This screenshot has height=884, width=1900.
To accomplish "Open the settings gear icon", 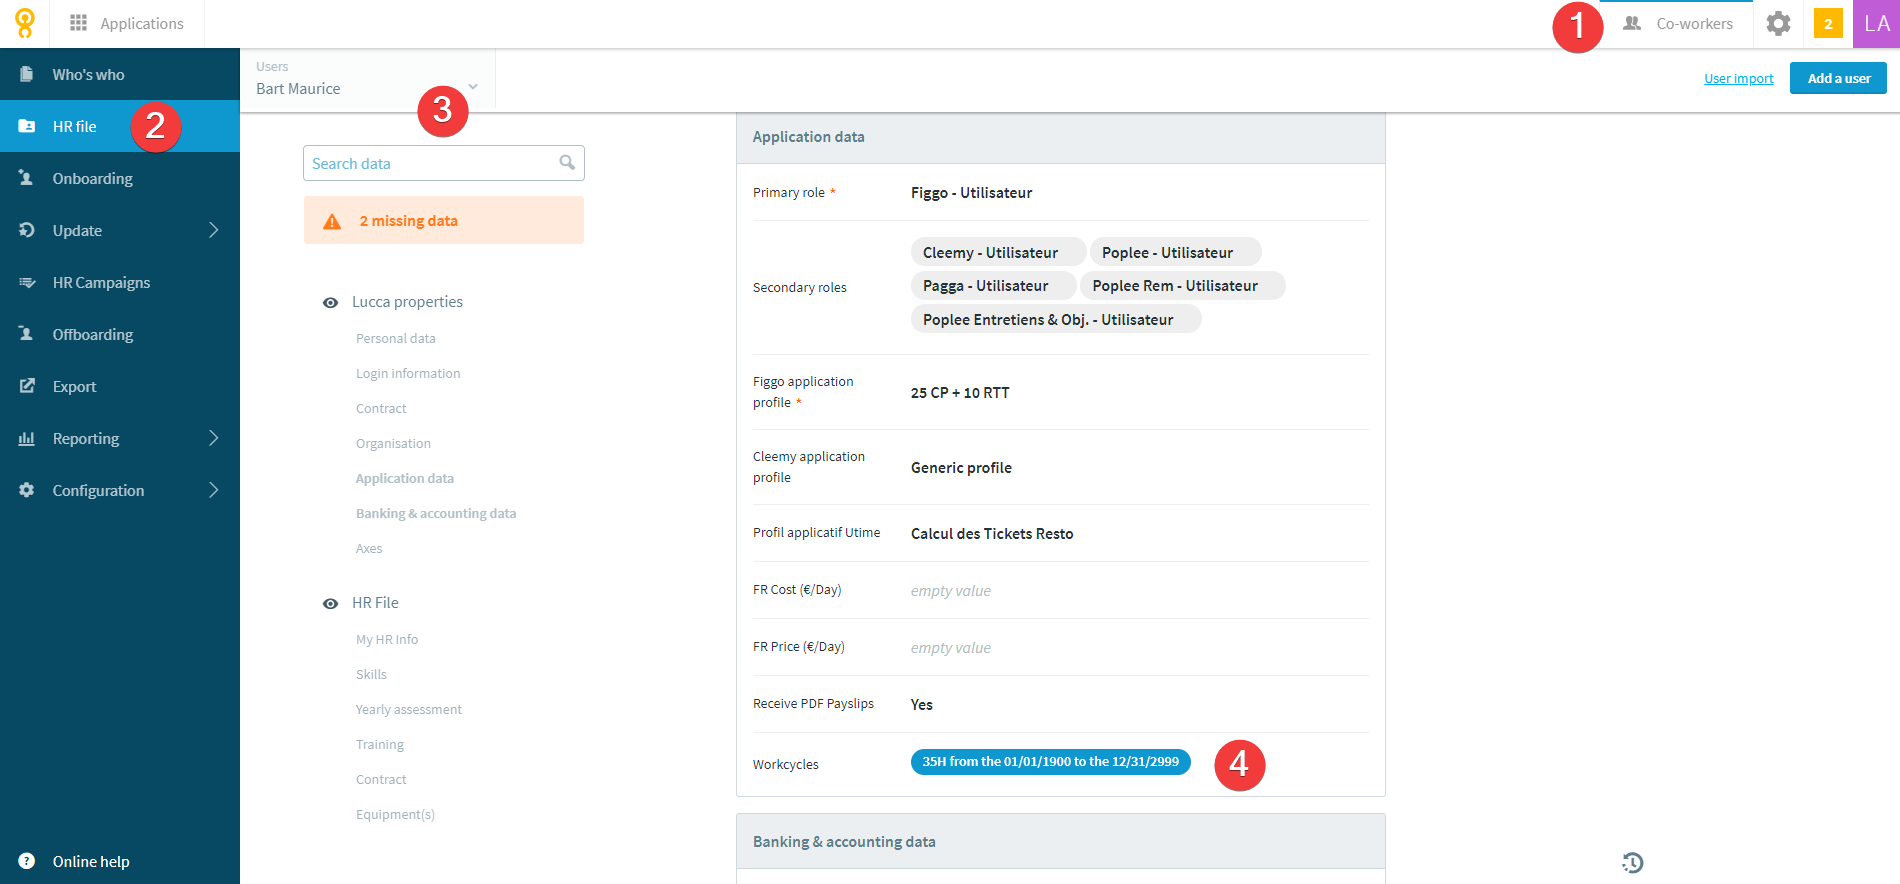I will 1778,23.
